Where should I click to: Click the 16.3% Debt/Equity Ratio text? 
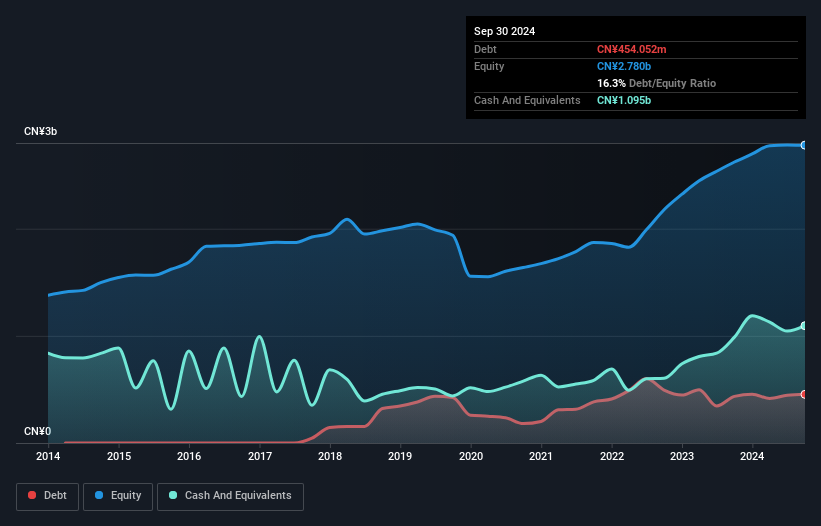[x=656, y=83]
